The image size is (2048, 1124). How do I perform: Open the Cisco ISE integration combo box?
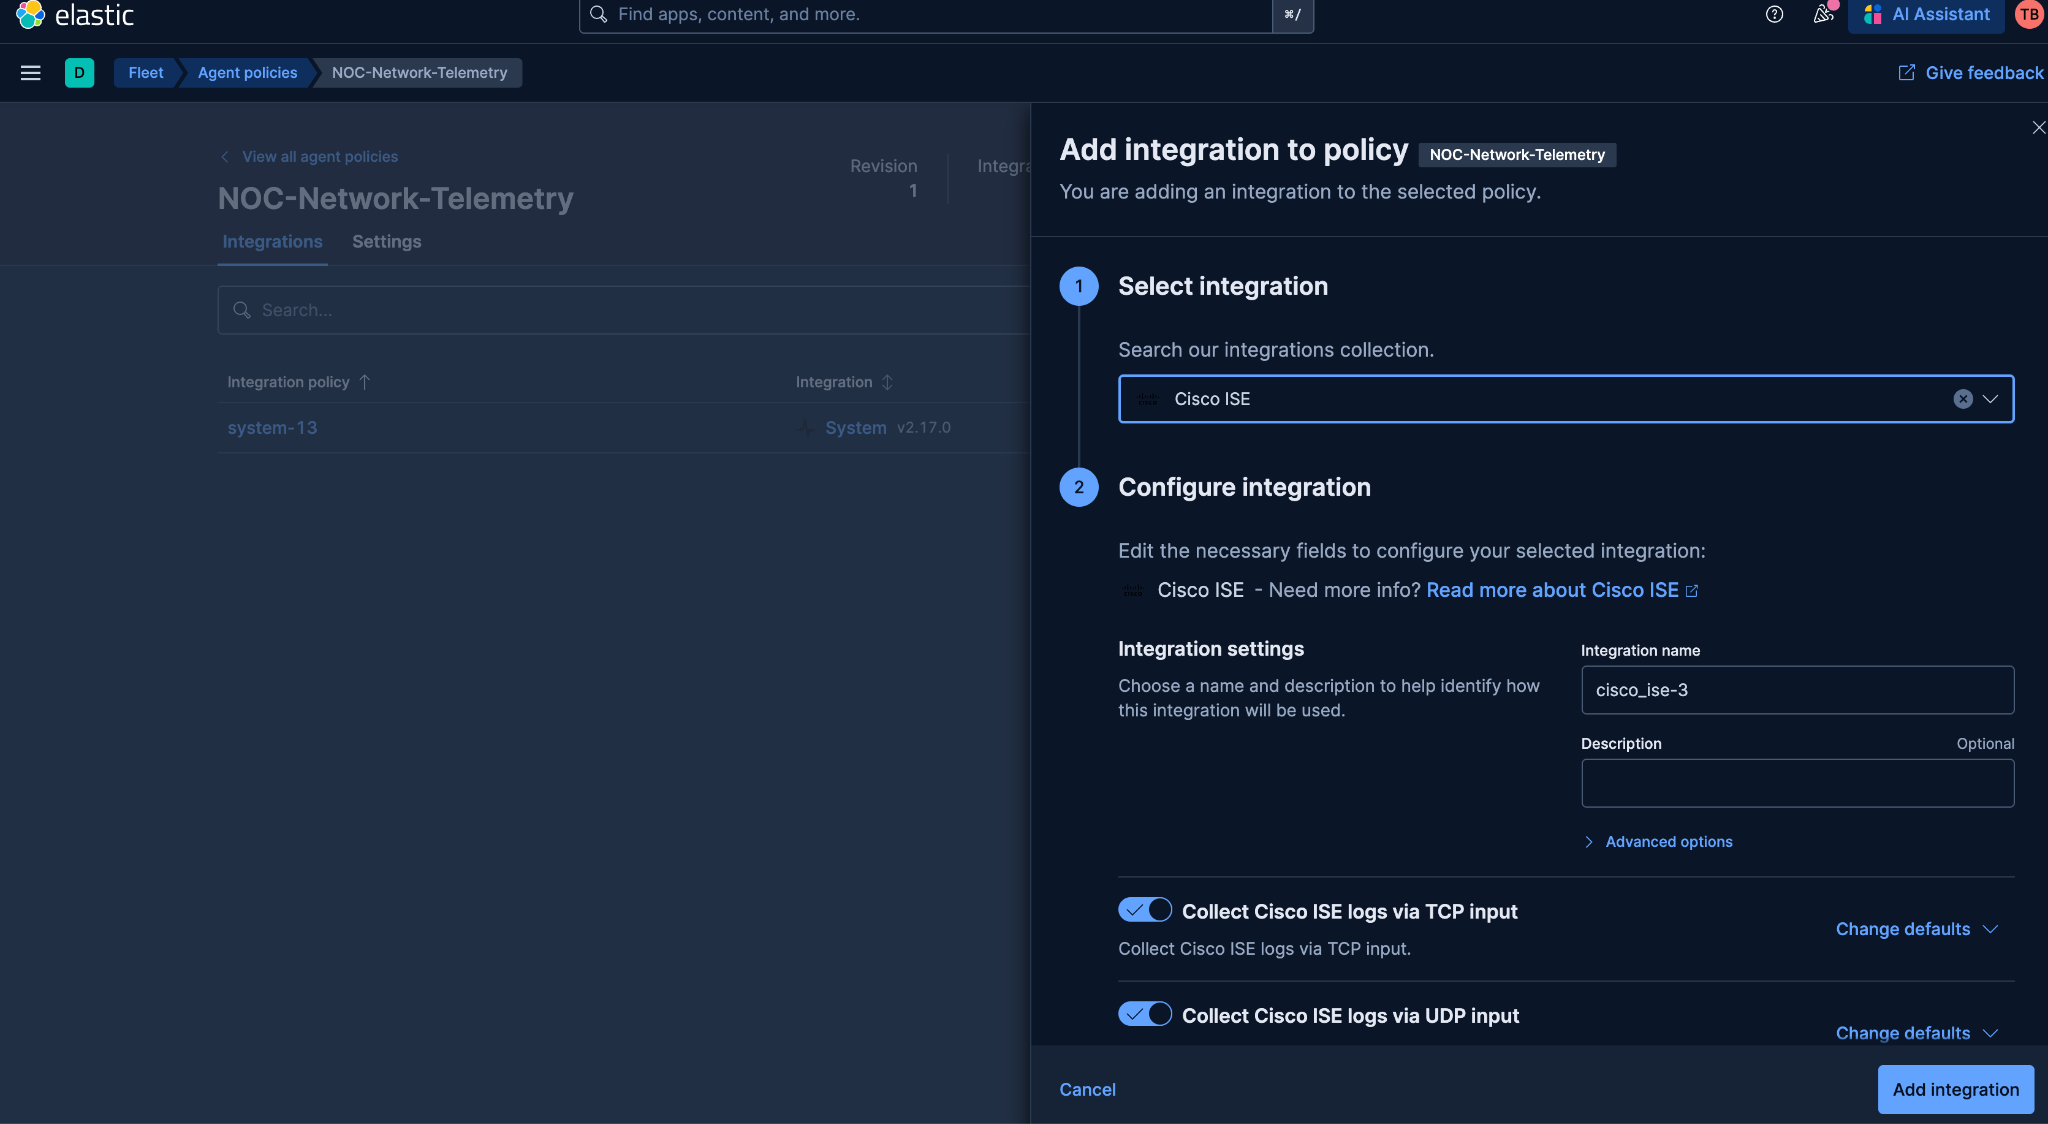click(1565, 399)
